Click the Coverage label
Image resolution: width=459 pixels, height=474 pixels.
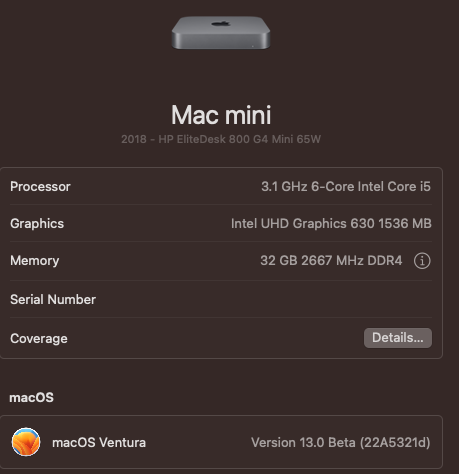[x=39, y=339]
